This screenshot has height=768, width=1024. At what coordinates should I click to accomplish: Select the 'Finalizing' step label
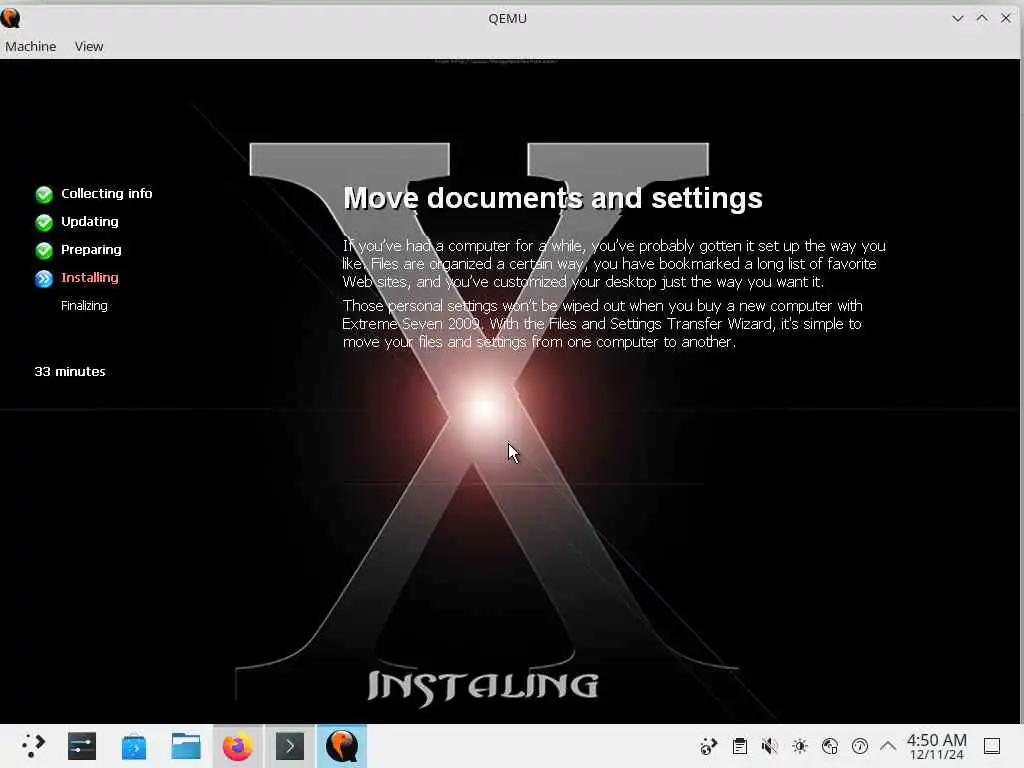pos(84,306)
